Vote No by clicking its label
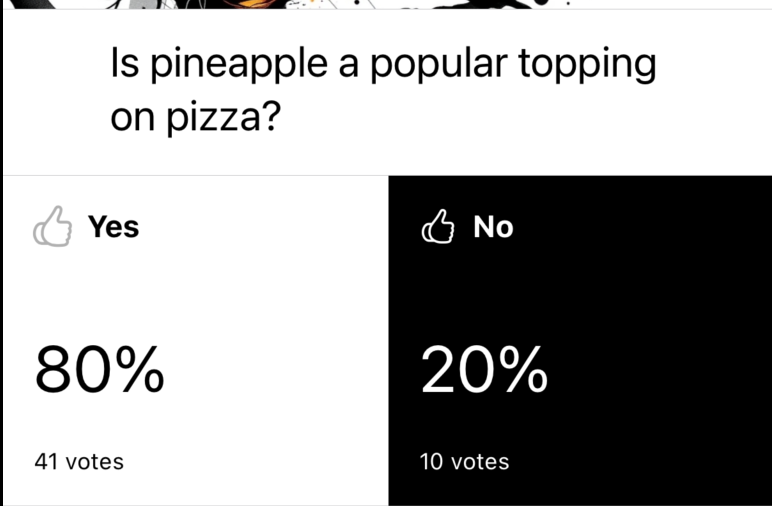This screenshot has height=506, width=772. pos(493,228)
